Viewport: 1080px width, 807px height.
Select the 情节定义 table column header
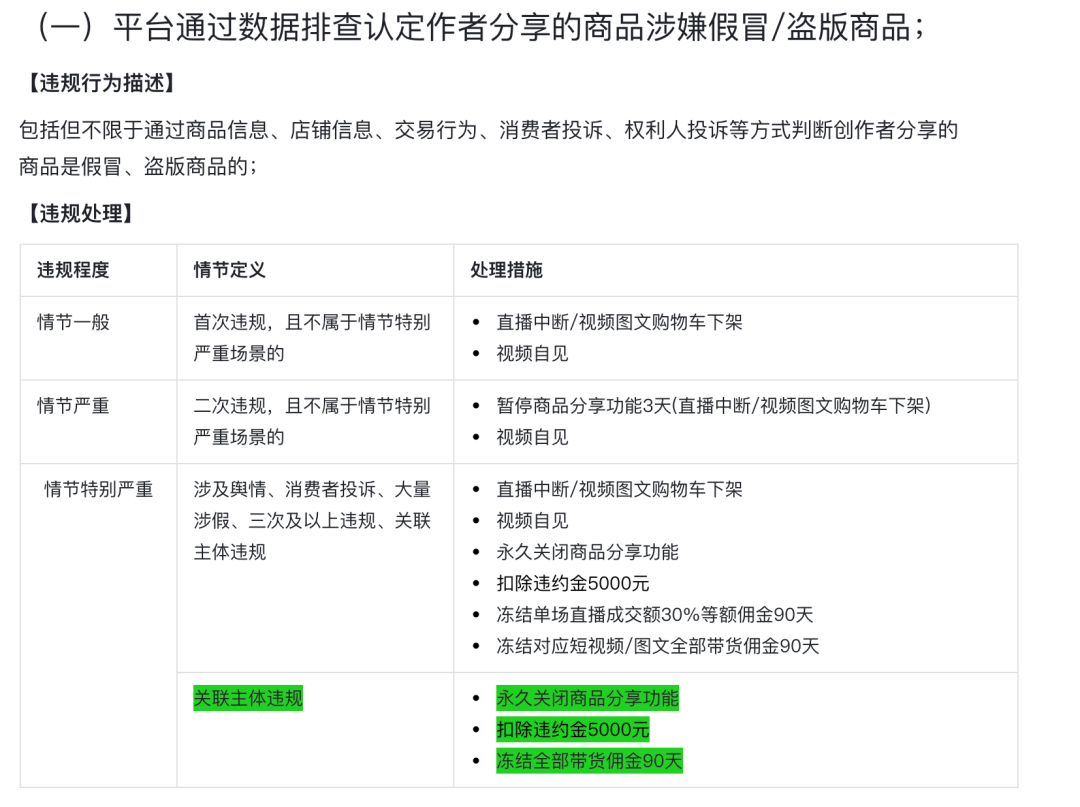pos(230,270)
